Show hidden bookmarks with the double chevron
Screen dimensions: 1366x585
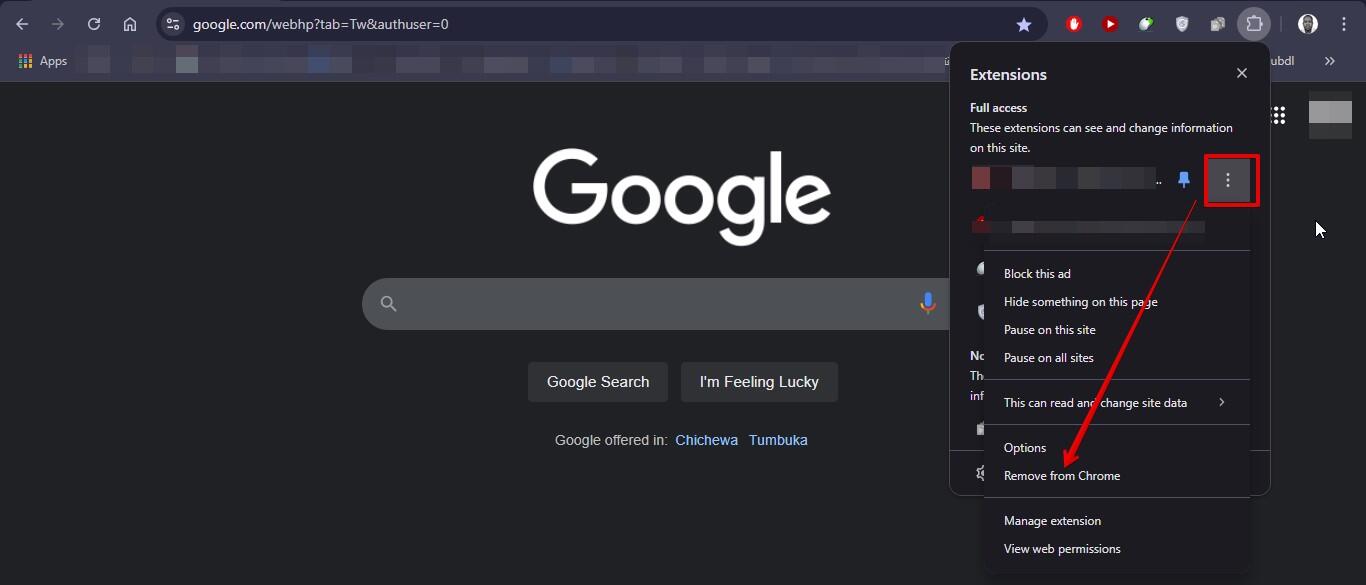pyautogui.click(x=1329, y=61)
